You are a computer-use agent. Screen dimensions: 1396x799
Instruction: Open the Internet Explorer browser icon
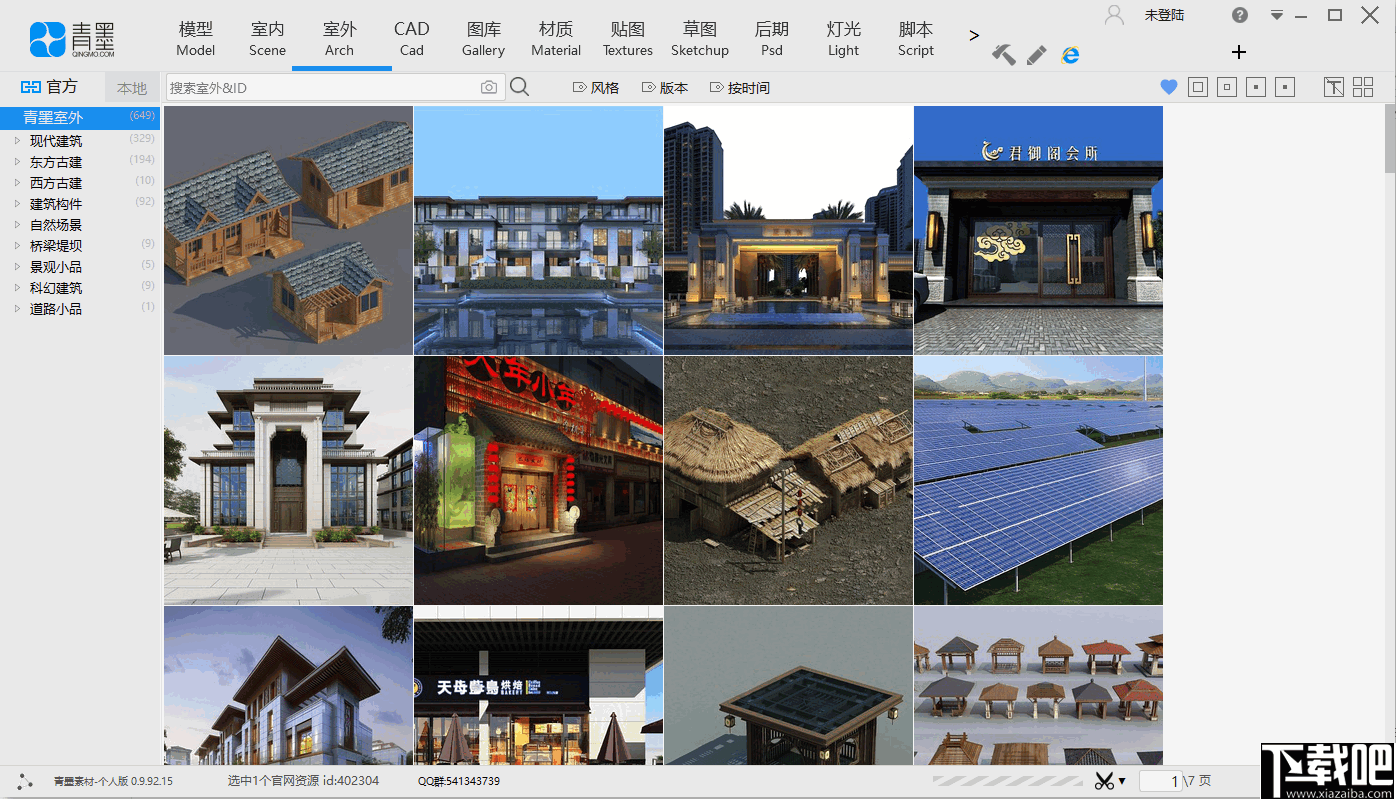point(1070,55)
